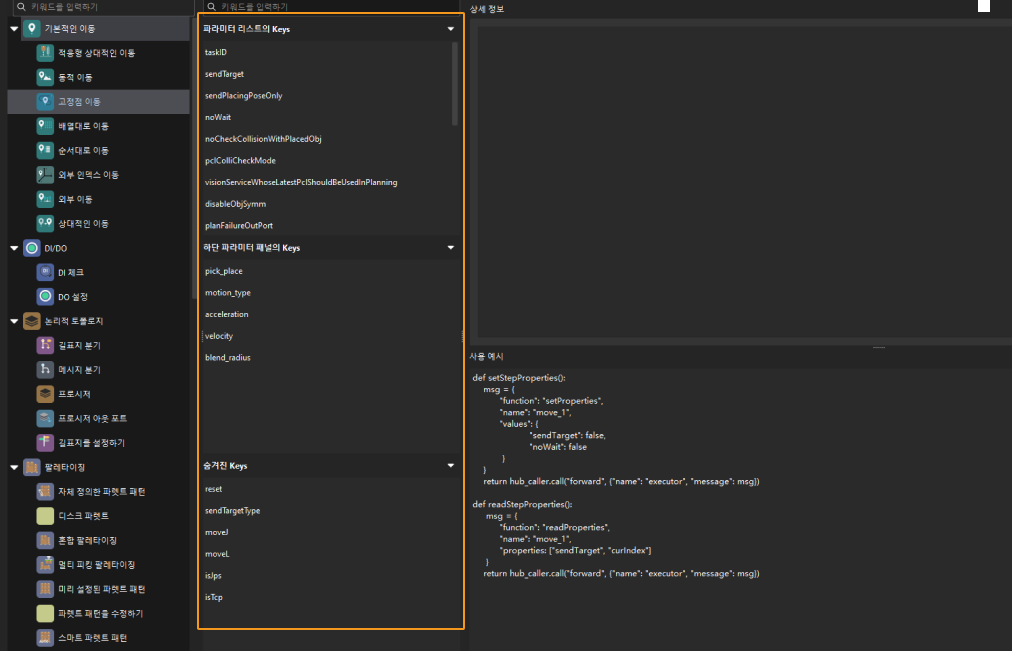
Task: Click the 적응형 상대적인 이동 step icon
Action: (x=45, y=53)
